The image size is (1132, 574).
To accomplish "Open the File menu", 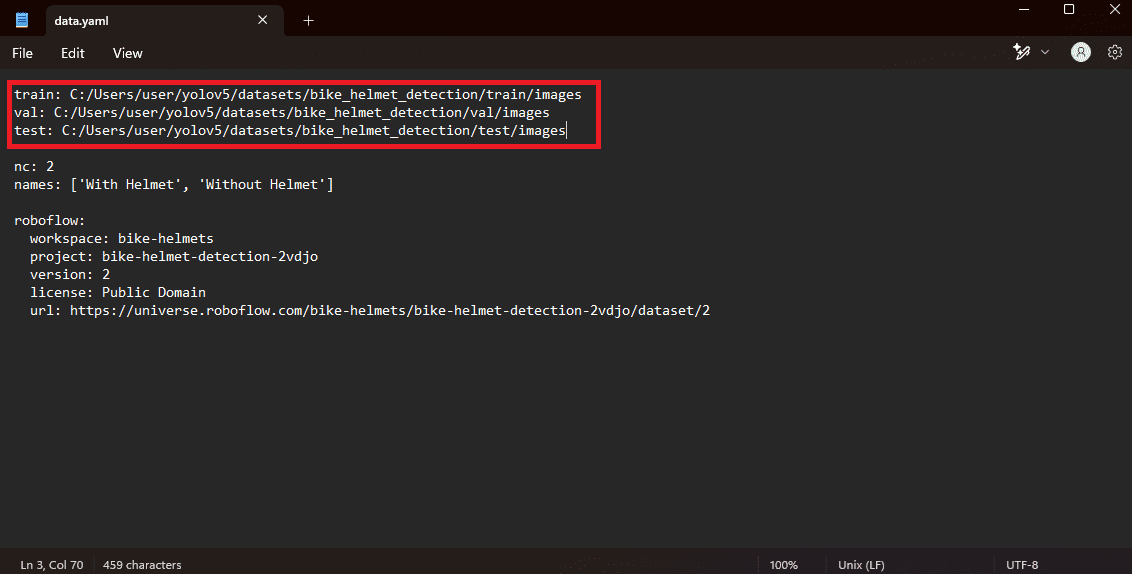I will pyautogui.click(x=22, y=53).
